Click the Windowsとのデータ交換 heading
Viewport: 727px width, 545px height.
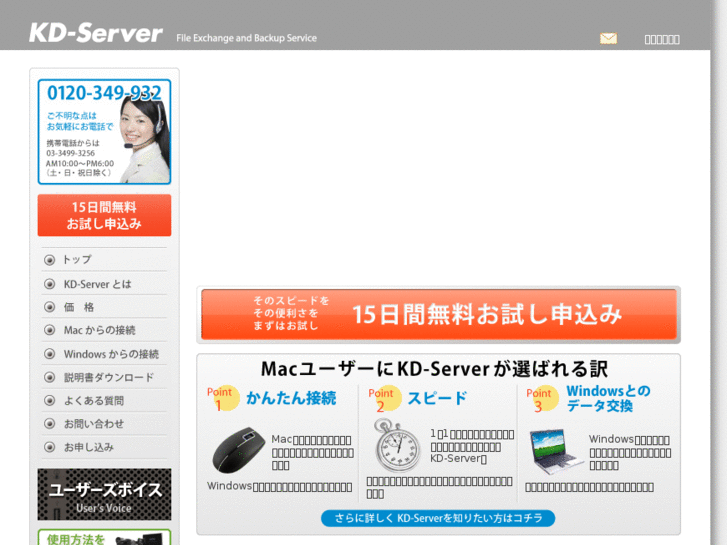click(x=608, y=398)
